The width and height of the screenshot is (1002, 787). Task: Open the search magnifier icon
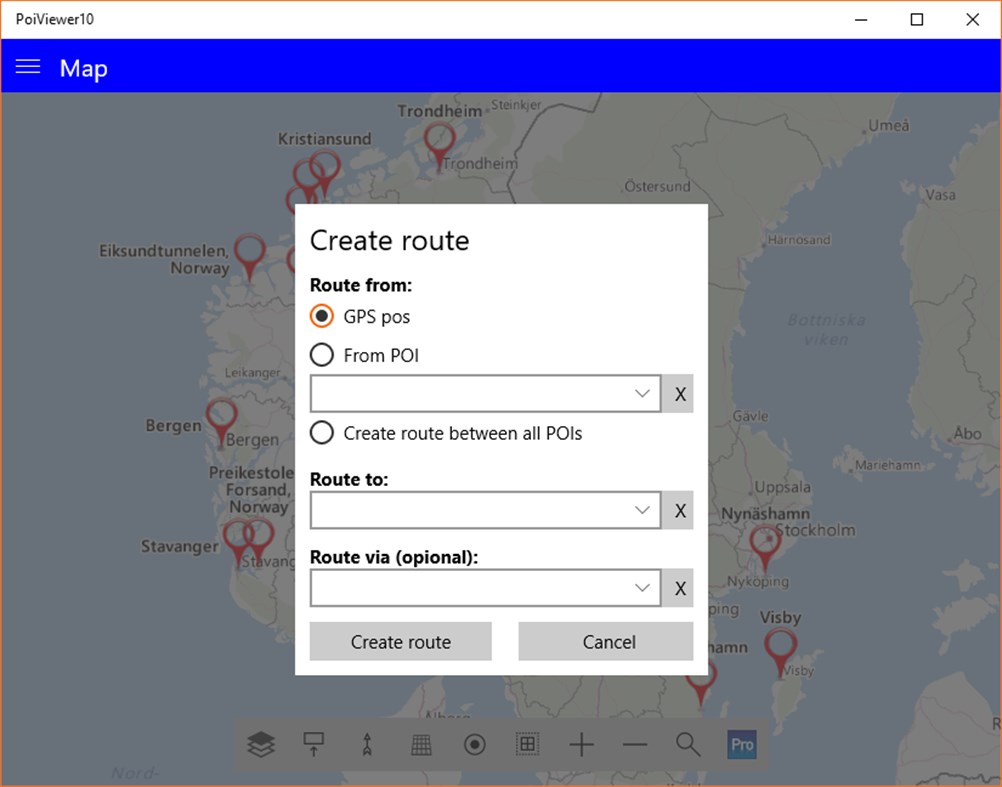[687, 744]
